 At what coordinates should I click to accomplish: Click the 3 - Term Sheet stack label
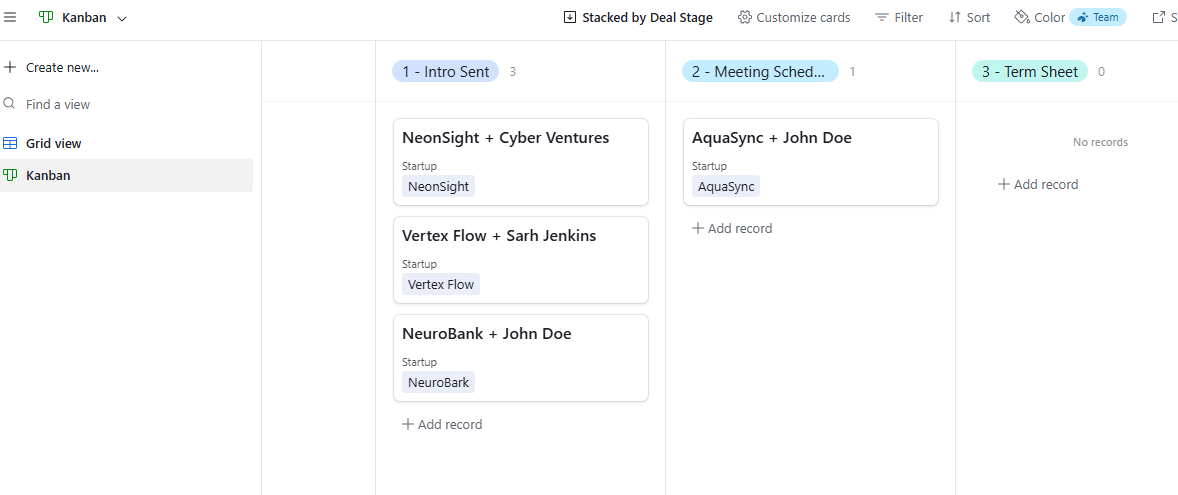coord(1029,71)
